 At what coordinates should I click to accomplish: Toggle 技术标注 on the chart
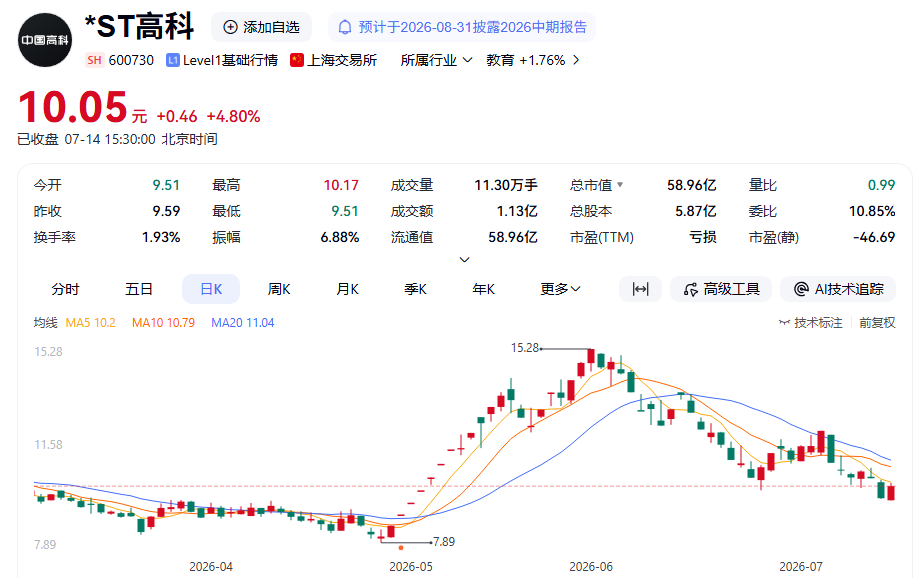point(811,322)
